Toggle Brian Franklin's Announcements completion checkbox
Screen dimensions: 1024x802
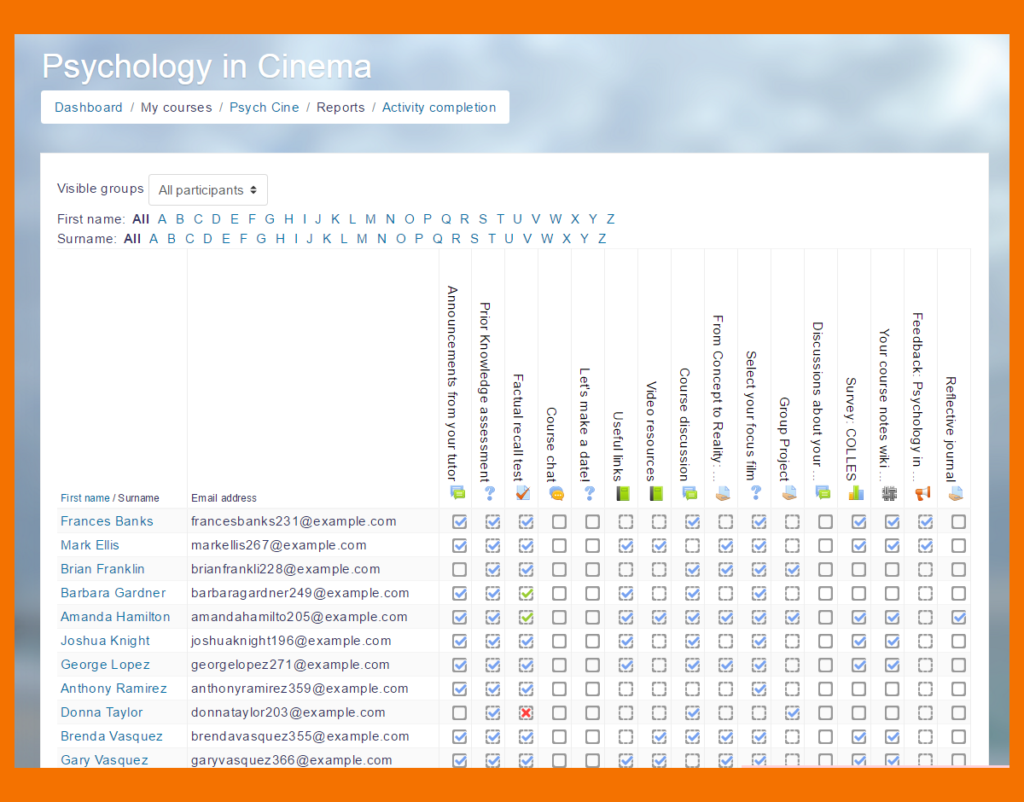pyautogui.click(x=459, y=570)
